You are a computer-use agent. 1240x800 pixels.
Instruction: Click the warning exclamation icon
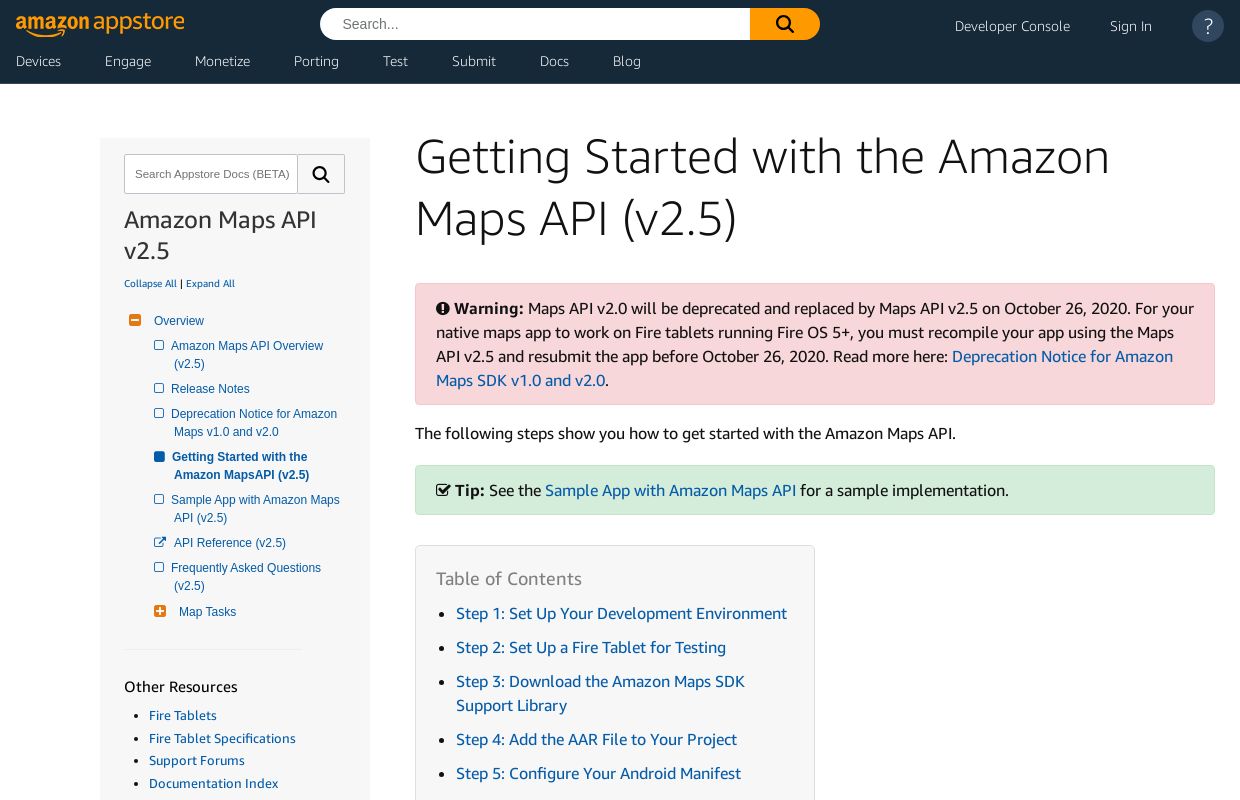click(442, 309)
